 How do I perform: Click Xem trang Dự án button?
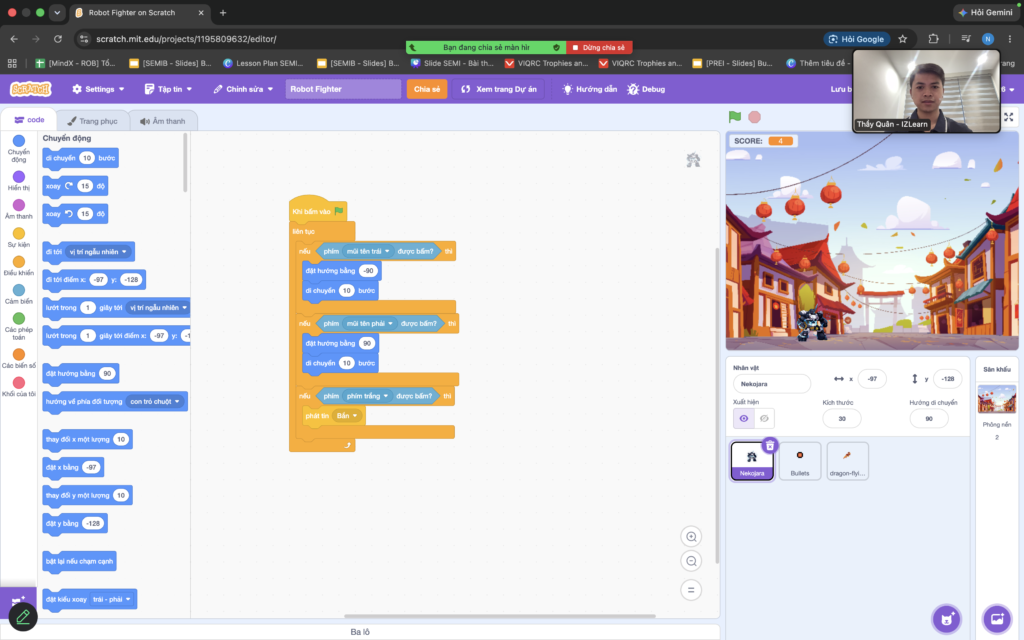coord(499,89)
